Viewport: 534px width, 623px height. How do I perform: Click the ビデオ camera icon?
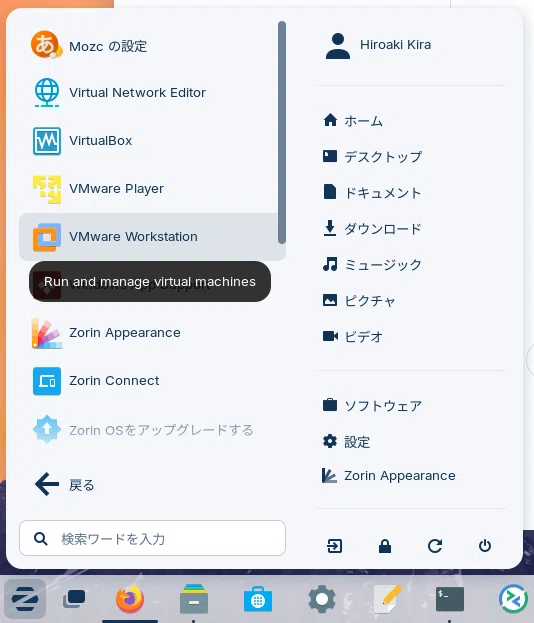[330, 336]
